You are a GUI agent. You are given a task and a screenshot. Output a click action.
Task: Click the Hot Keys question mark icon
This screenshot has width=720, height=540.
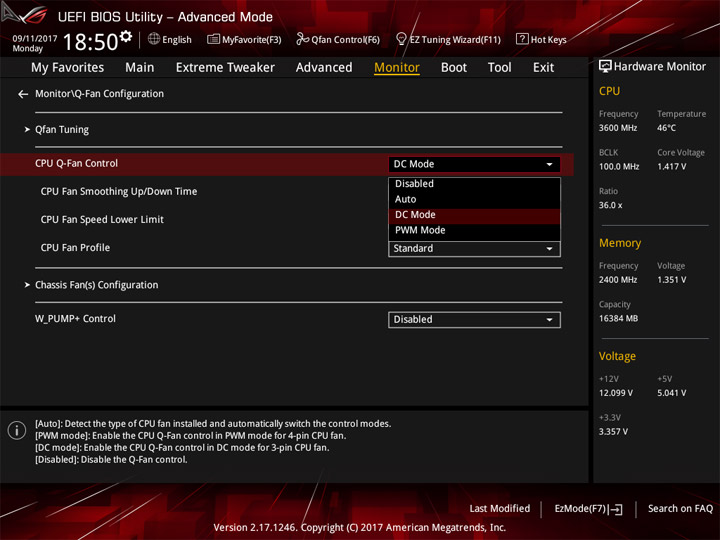coord(522,39)
